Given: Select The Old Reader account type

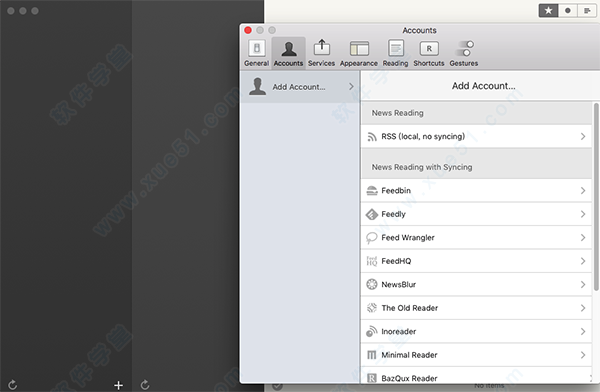Looking at the screenshot, I should pos(477,308).
